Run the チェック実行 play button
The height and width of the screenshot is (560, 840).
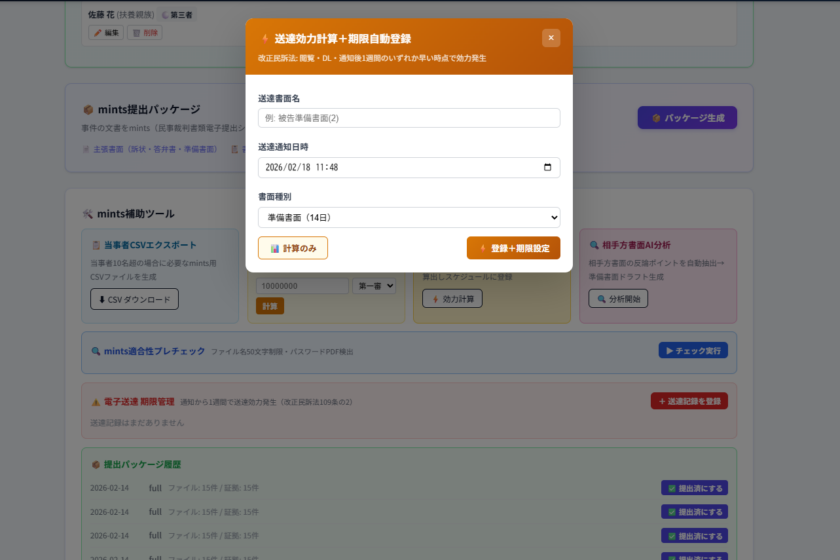pos(692,351)
